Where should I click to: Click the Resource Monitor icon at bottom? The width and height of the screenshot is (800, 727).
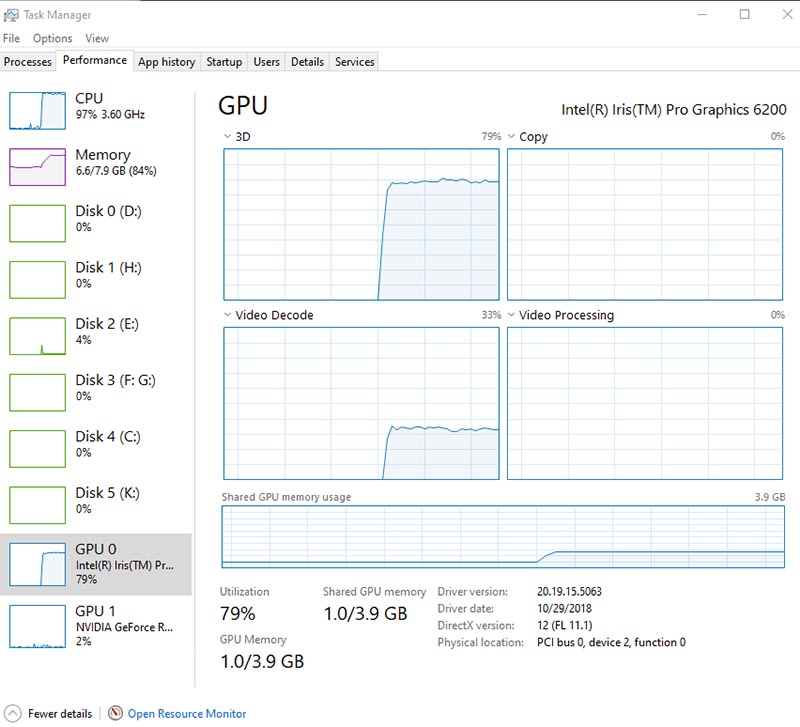point(116,714)
